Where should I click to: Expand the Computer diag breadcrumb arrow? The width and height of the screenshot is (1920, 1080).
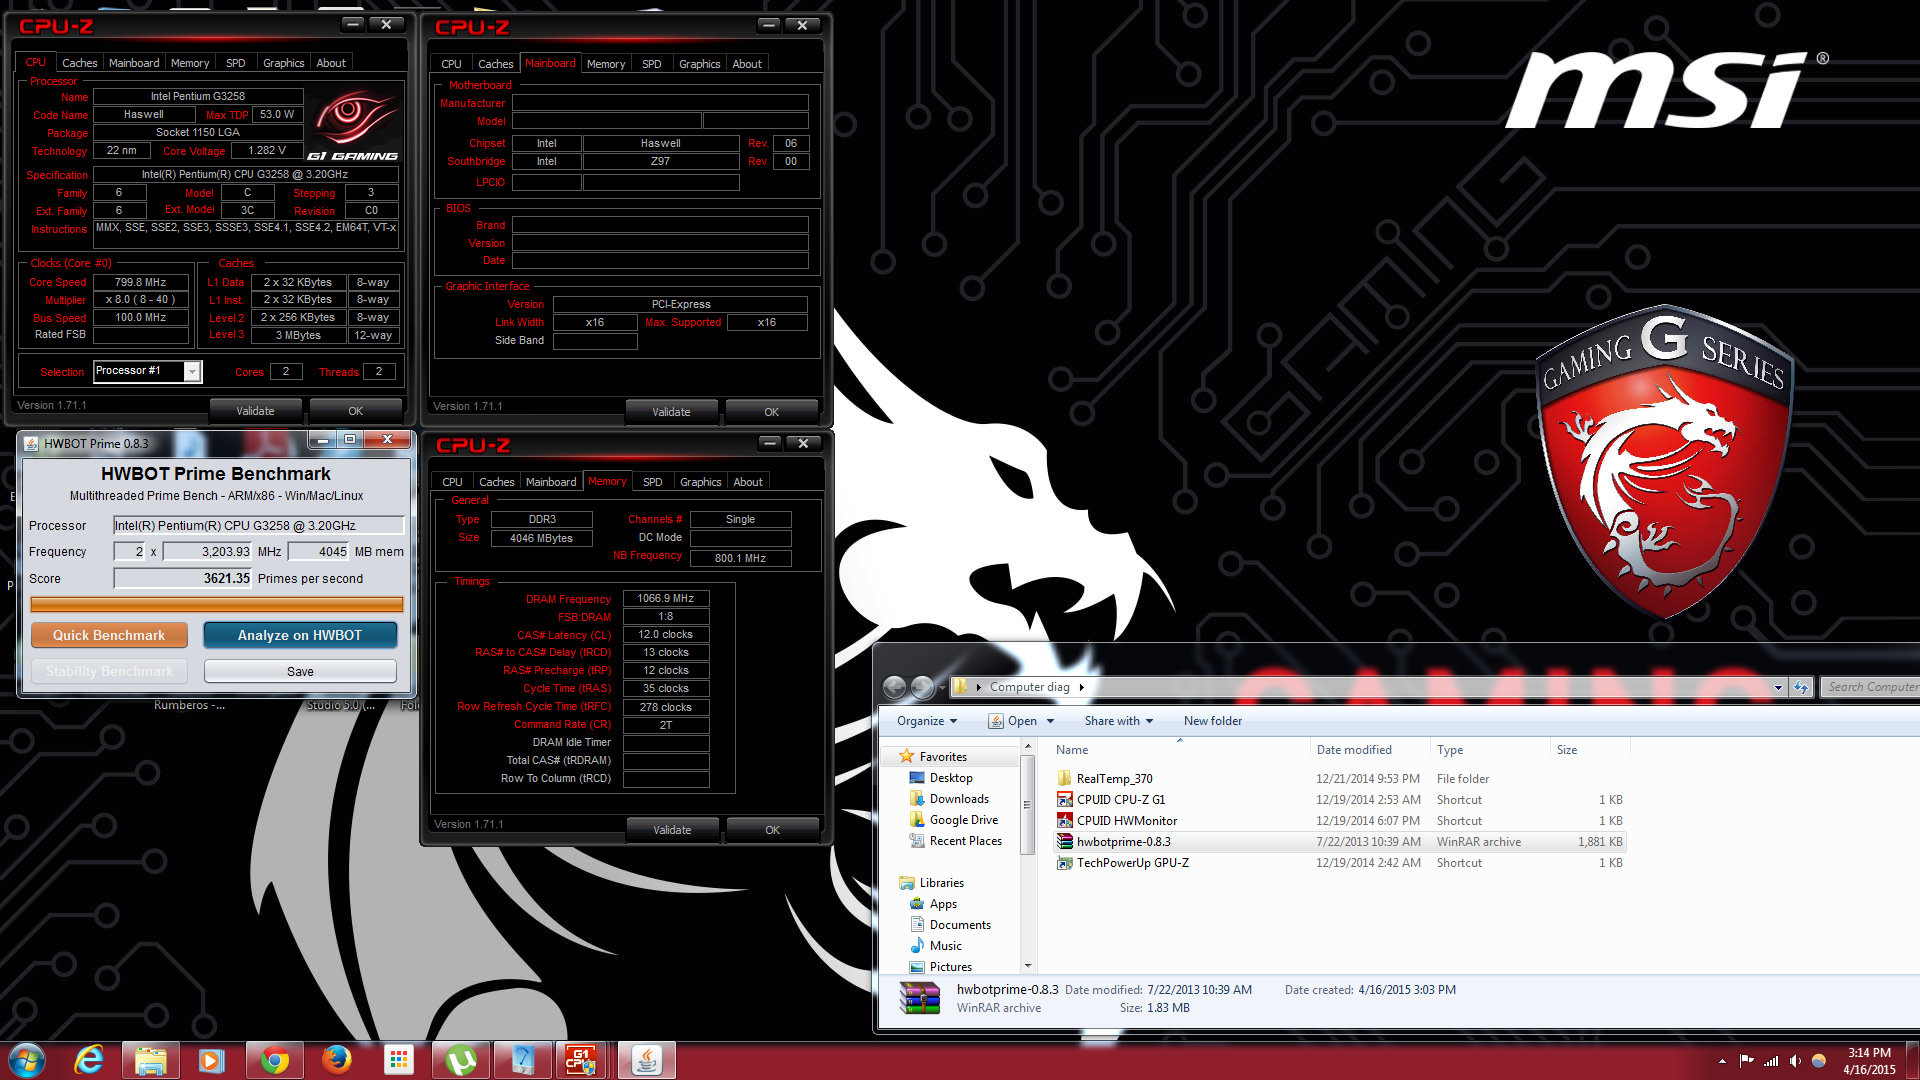coord(1082,687)
